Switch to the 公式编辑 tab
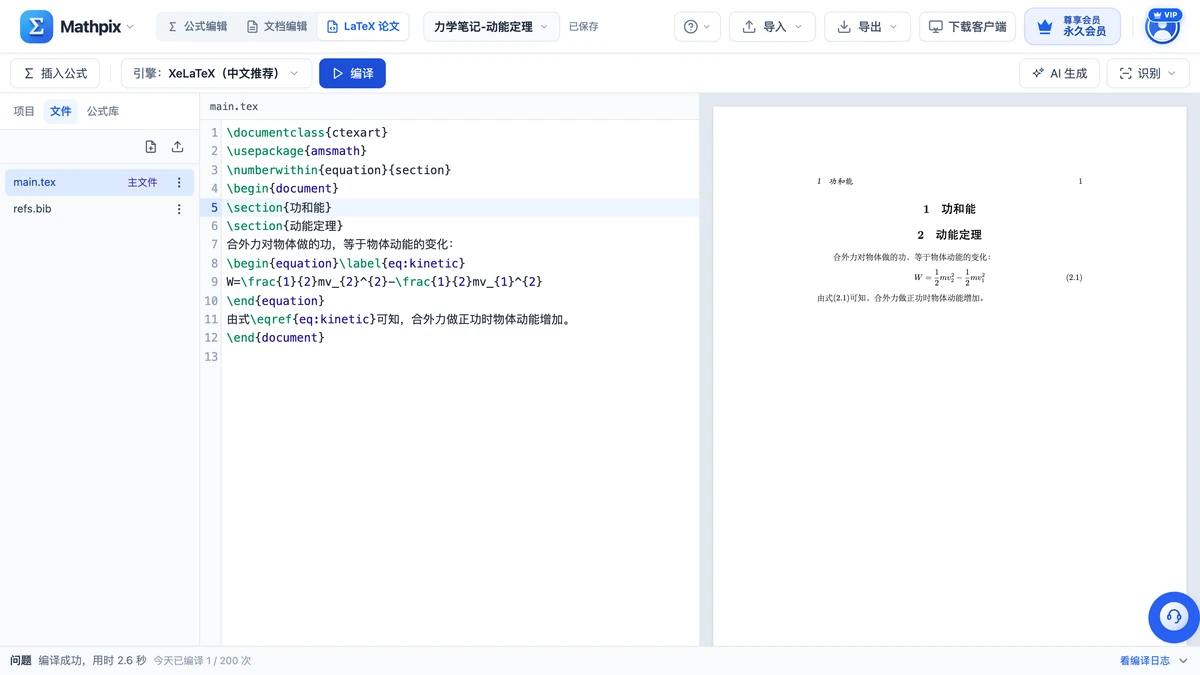 197,27
